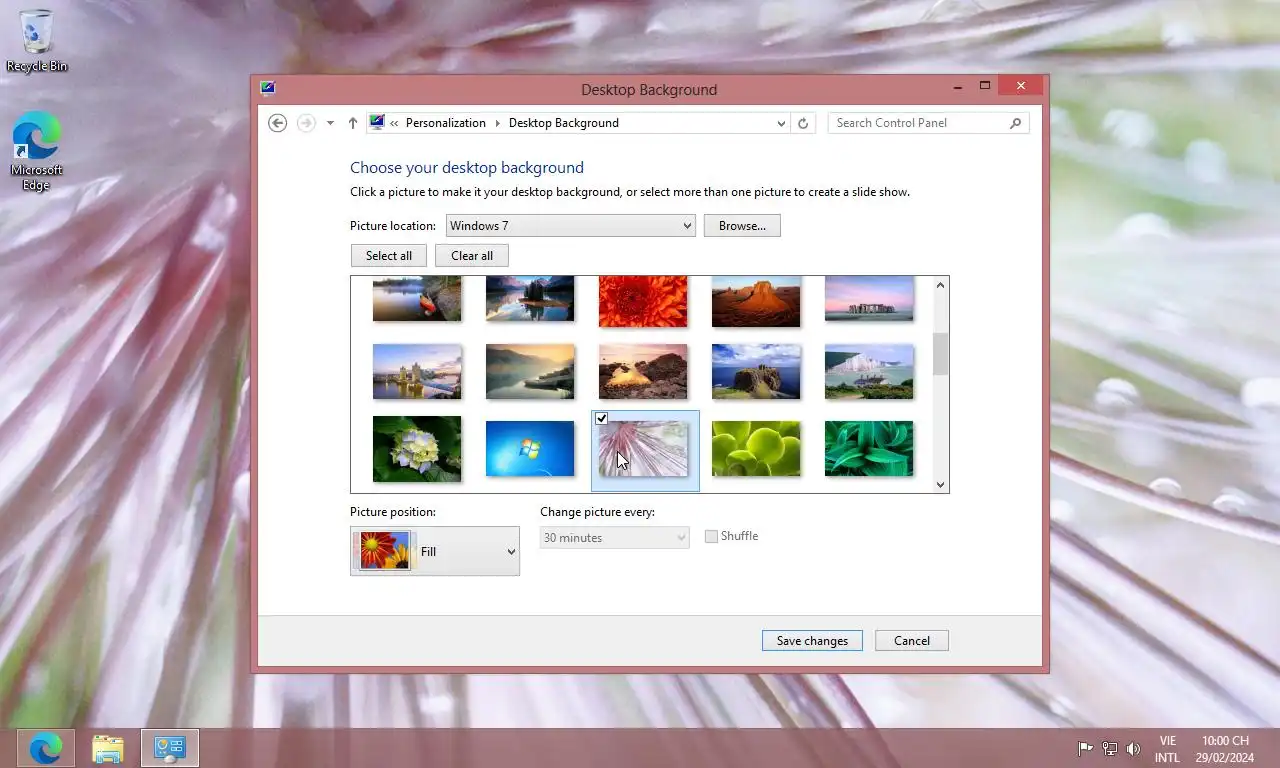The width and height of the screenshot is (1280, 768).
Task: Expand the arrow after Personalization breadcrumb
Action: [x=497, y=123]
